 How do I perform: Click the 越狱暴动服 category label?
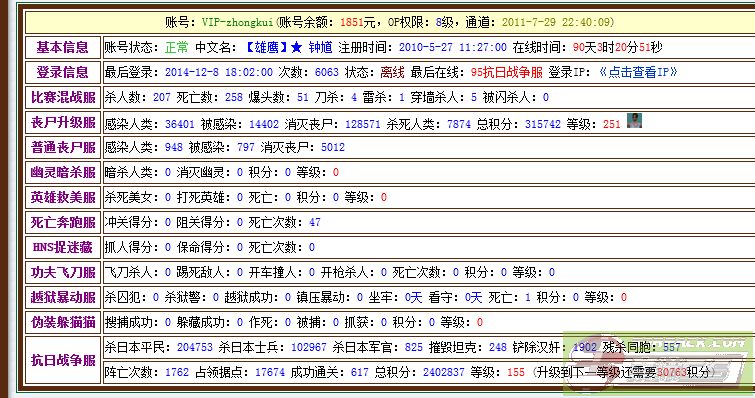click(63, 297)
